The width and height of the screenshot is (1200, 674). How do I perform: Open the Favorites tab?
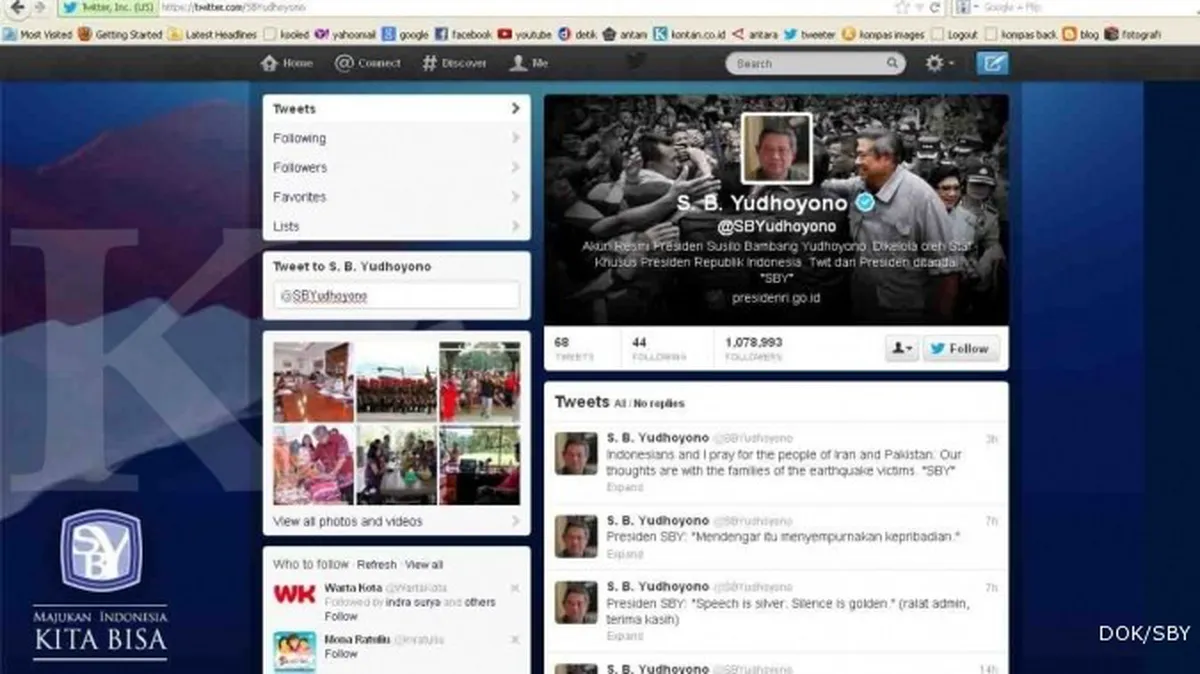[299, 197]
